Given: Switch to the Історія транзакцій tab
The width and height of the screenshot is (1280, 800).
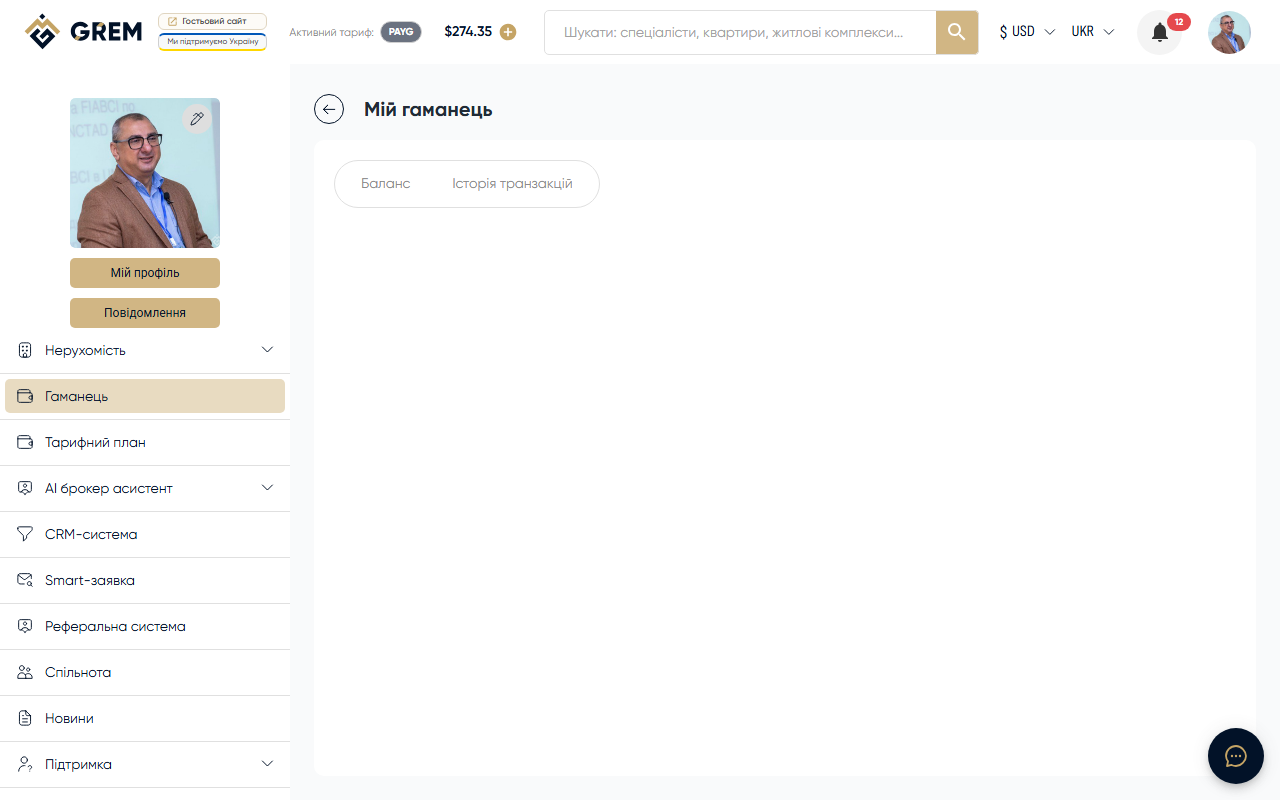Looking at the screenshot, I should click(512, 184).
